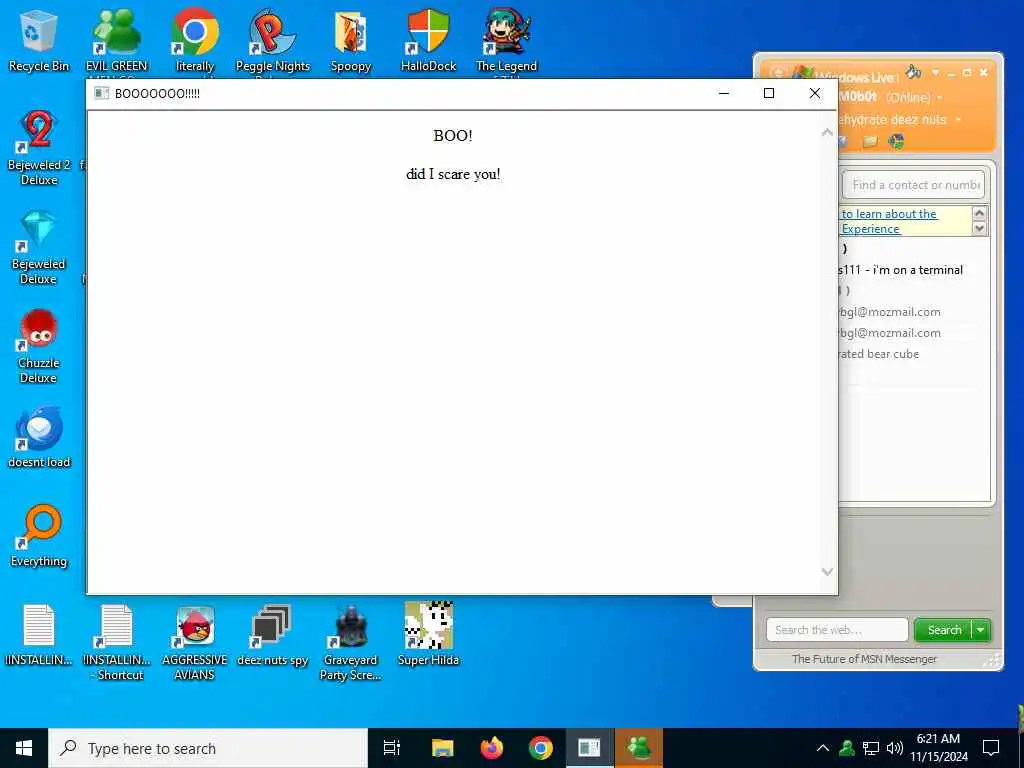Click the 'Type here to search' taskbar box
The height and width of the screenshot is (768, 1024).
click(x=208, y=748)
